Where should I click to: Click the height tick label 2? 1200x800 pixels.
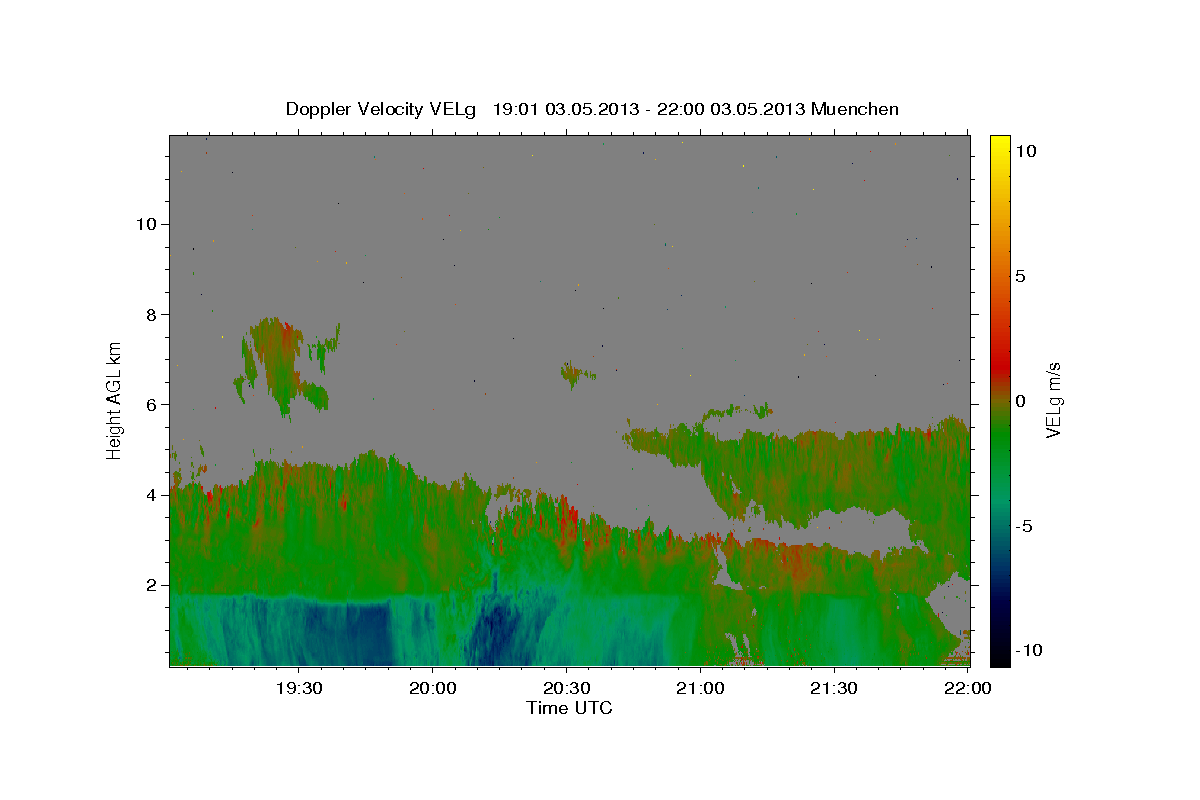click(x=152, y=585)
